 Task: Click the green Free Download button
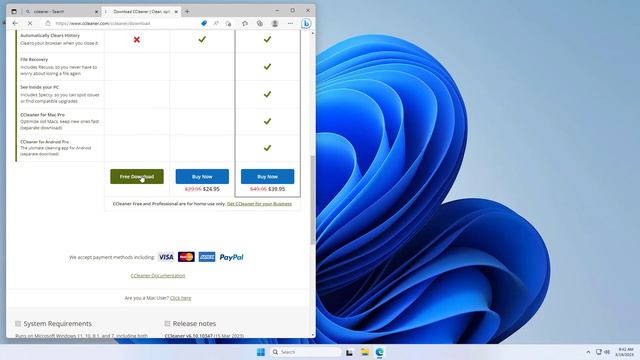tap(137, 176)
